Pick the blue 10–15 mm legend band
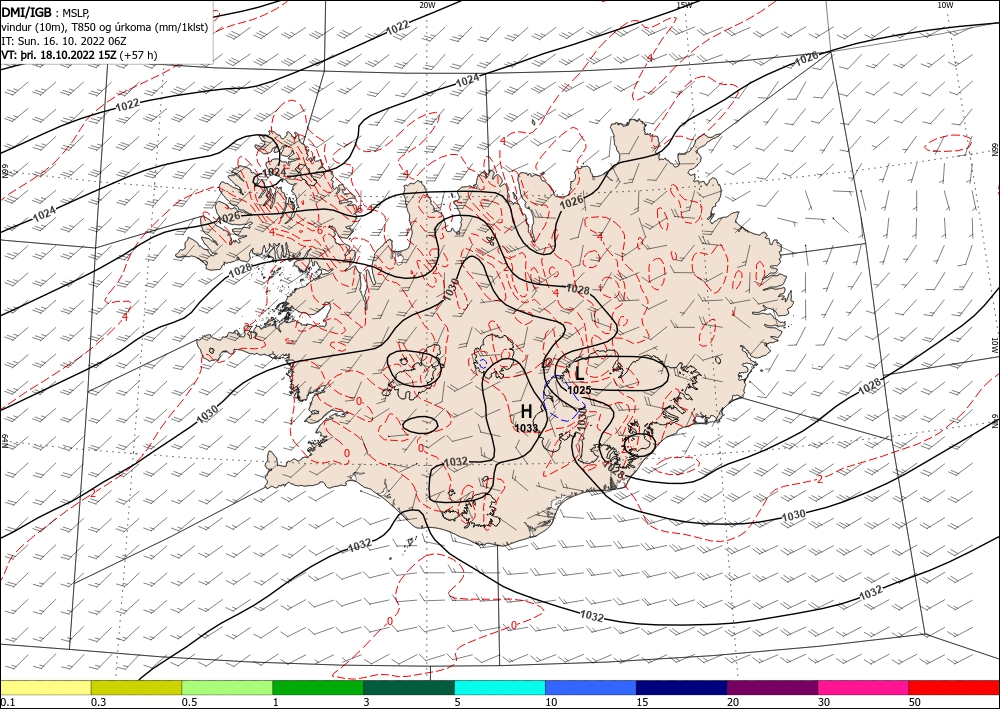The image size is (1000, 709). tap(591, 687)
